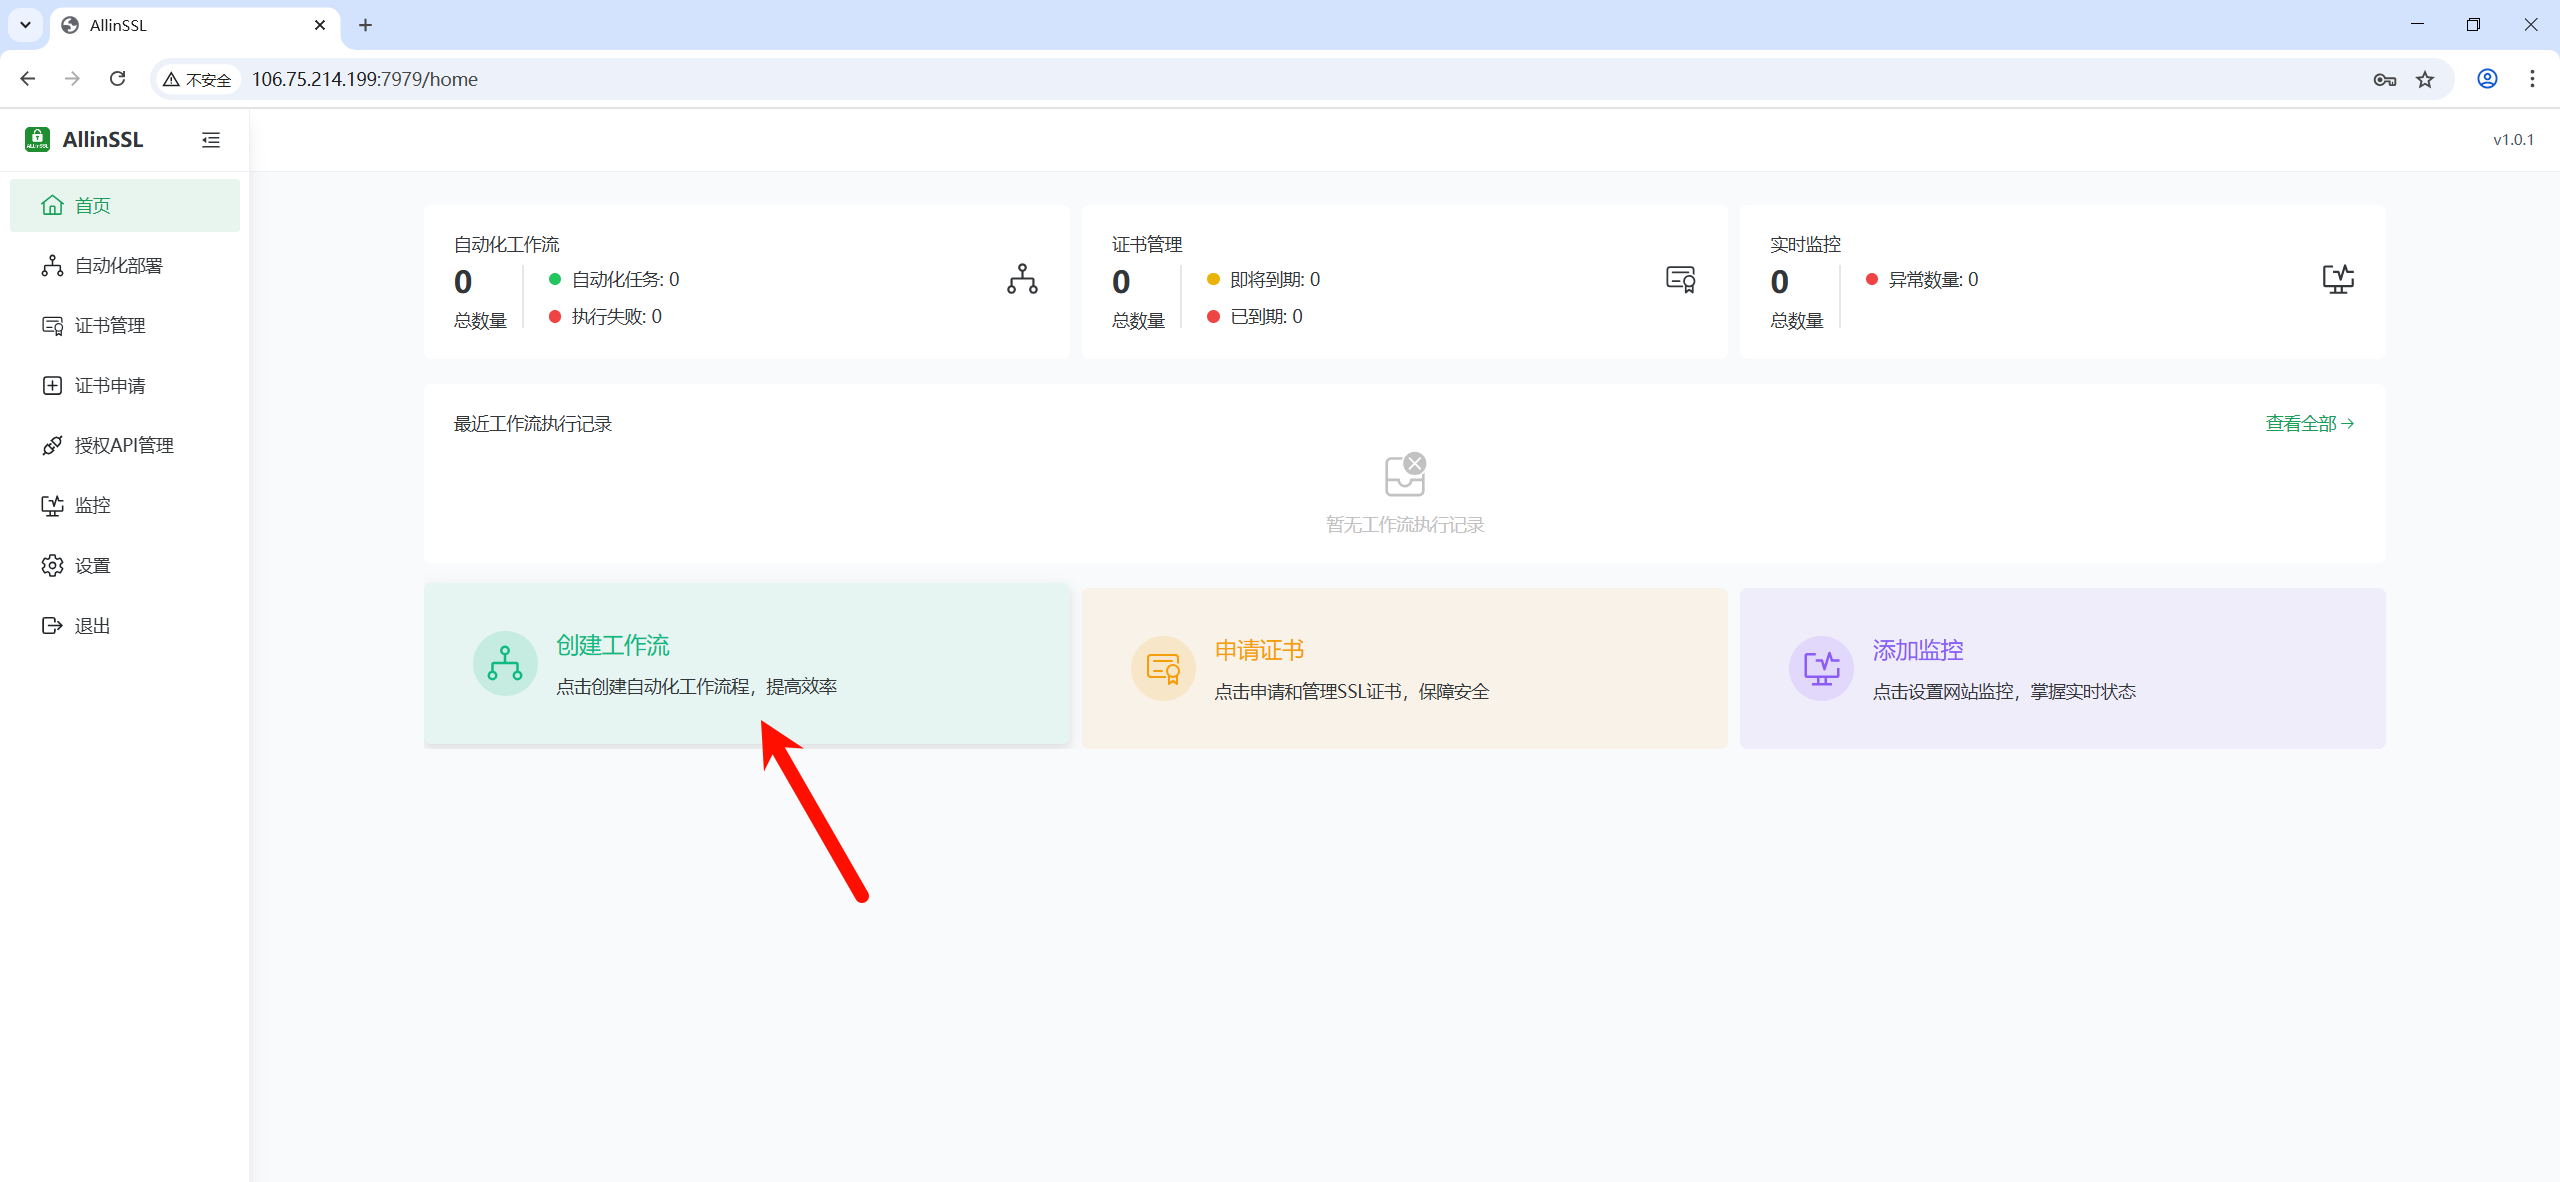Click the 创建工作流 card title

click(x=613, y=645)
